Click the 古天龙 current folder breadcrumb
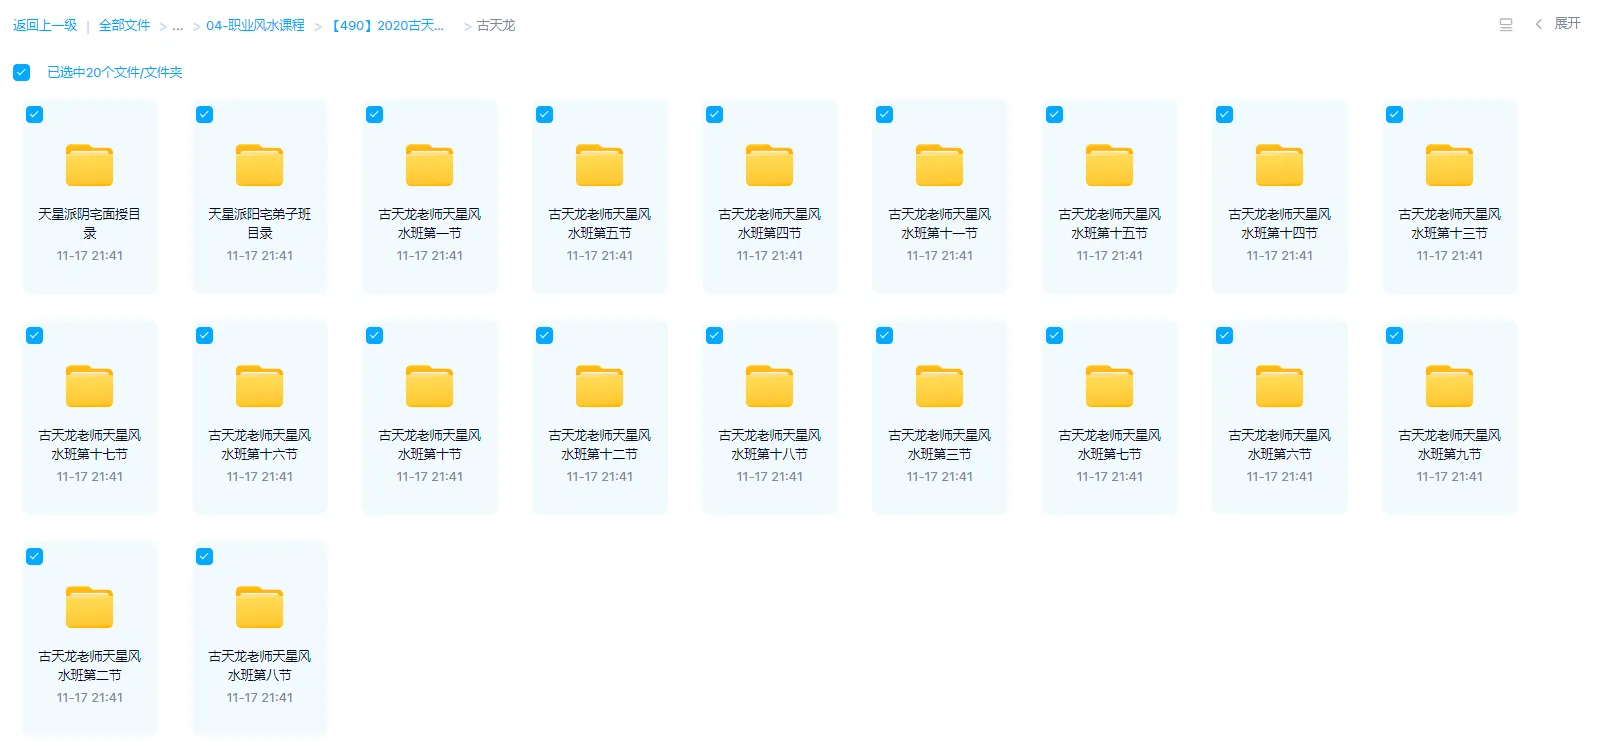Image resolution: width=1602 pixels, height=750 pixels. coord(496,25)
